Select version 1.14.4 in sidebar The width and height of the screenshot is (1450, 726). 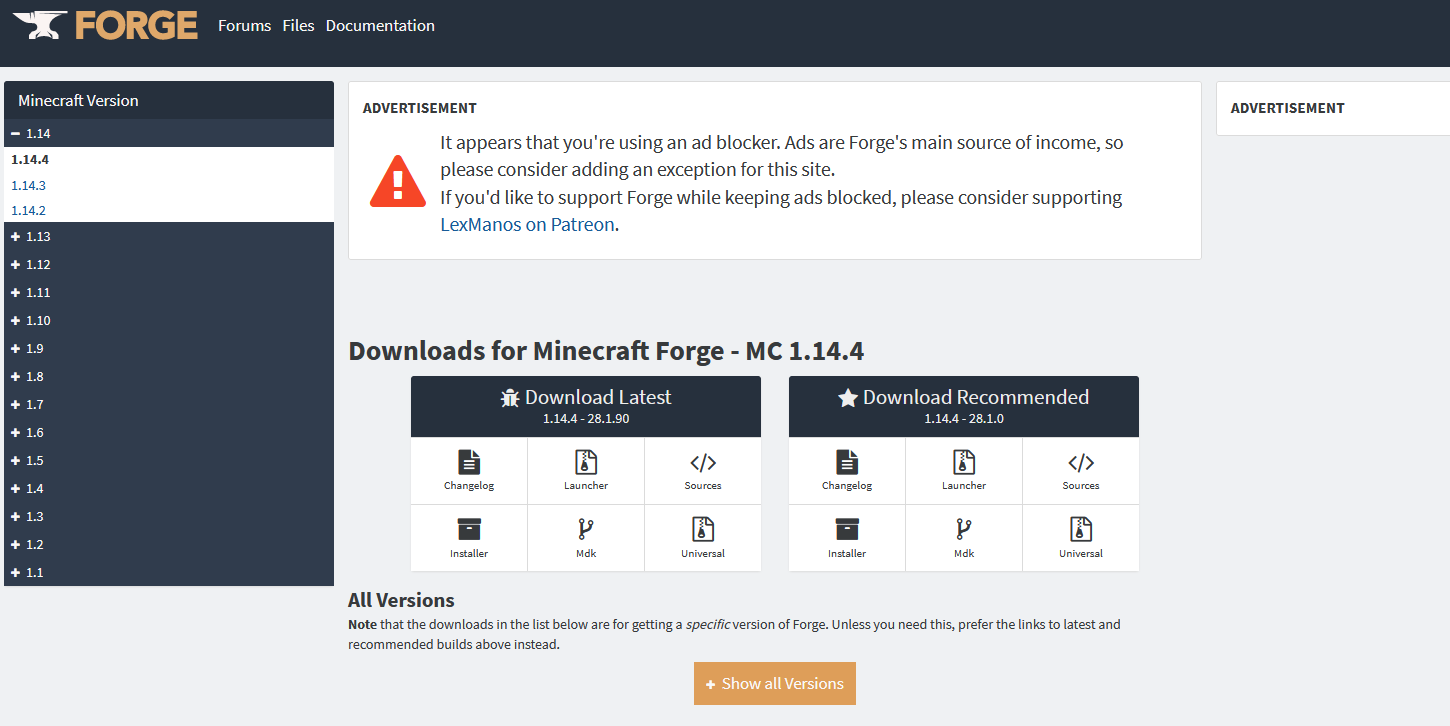(30, 159)
